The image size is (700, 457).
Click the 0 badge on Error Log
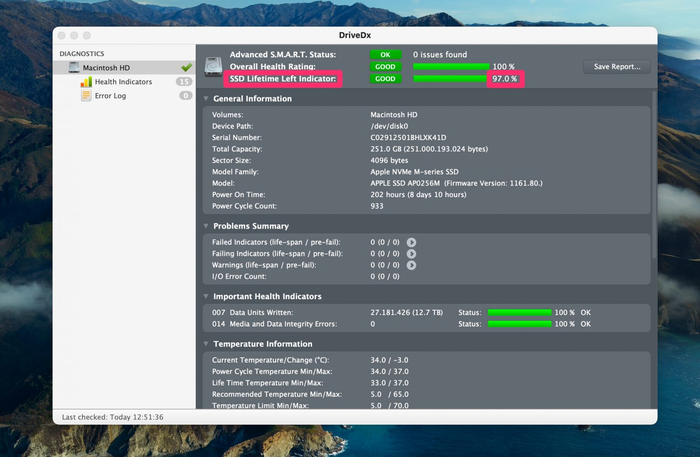tap(186, 96)
